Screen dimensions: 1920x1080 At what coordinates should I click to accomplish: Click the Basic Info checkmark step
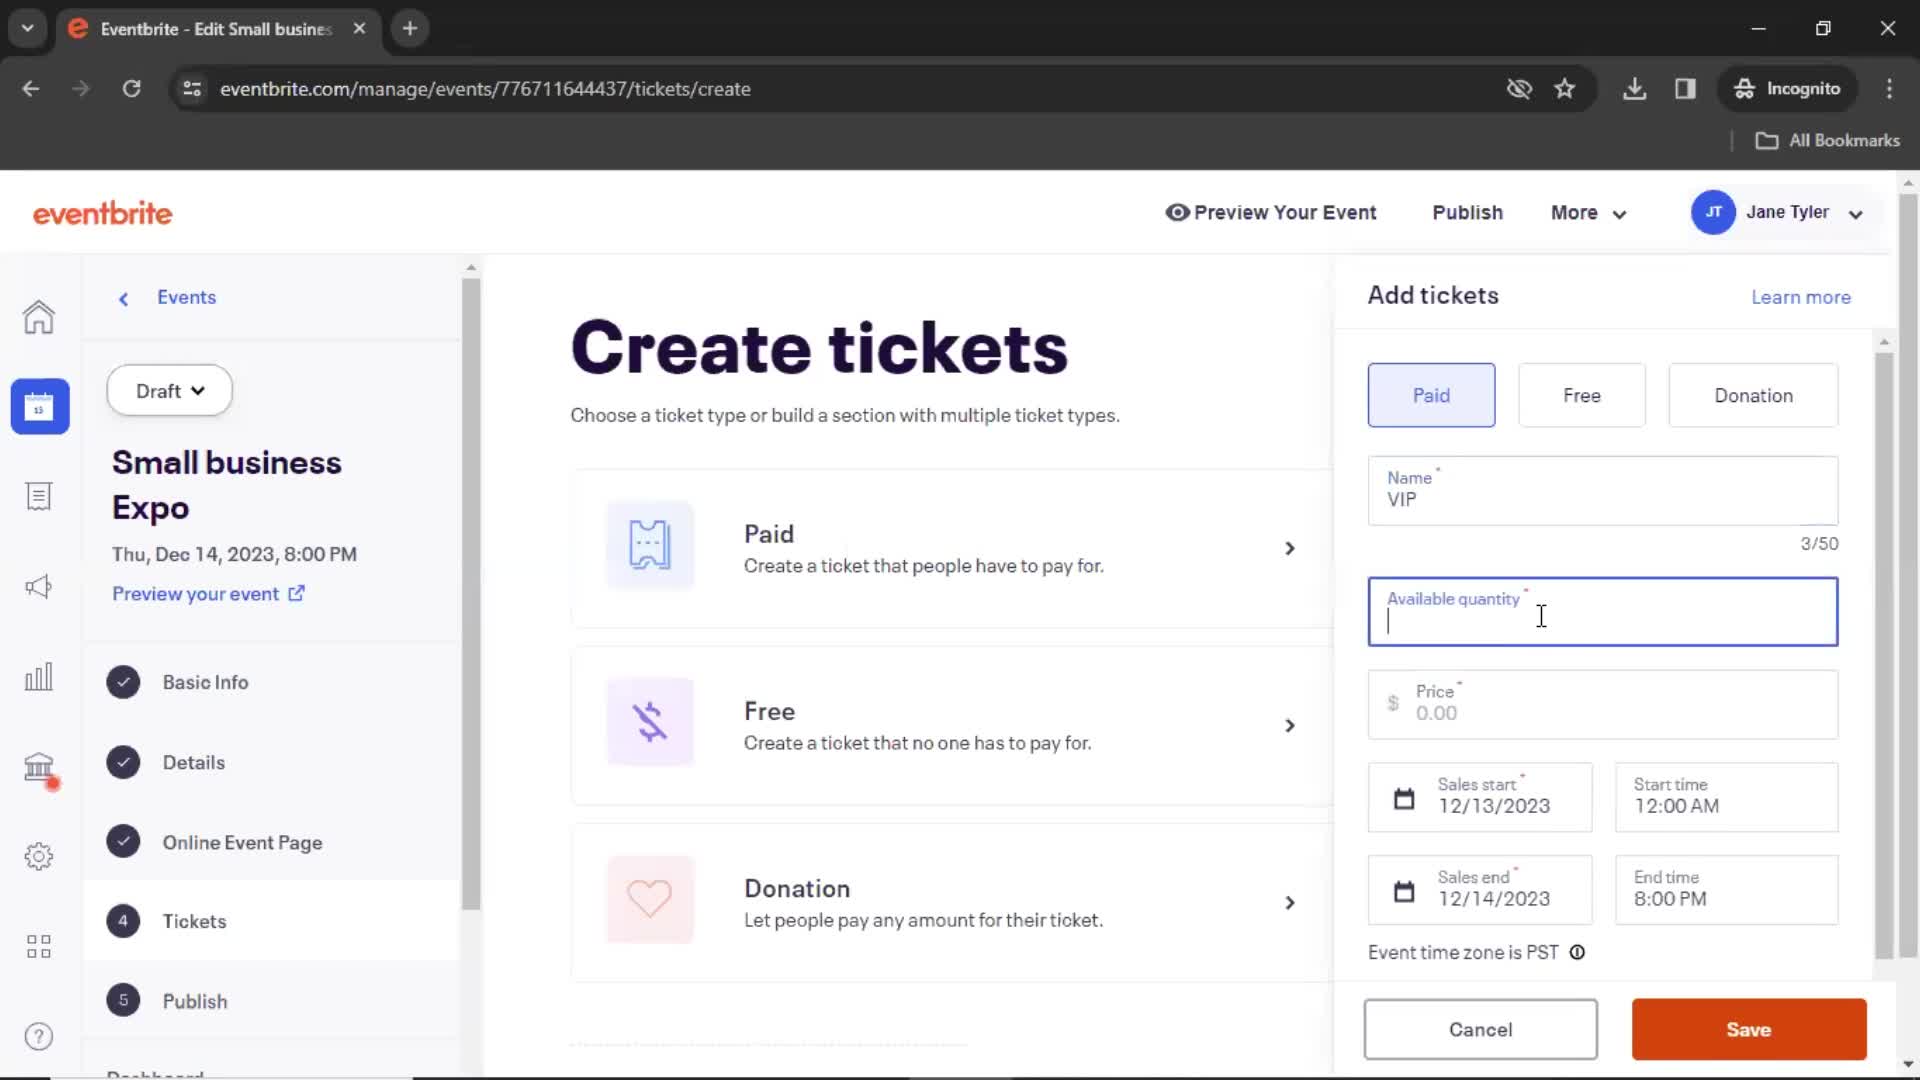(123, 682)
